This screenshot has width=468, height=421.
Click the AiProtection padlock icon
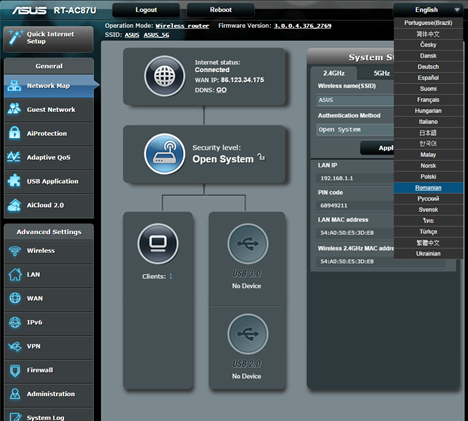coord(14,133)
